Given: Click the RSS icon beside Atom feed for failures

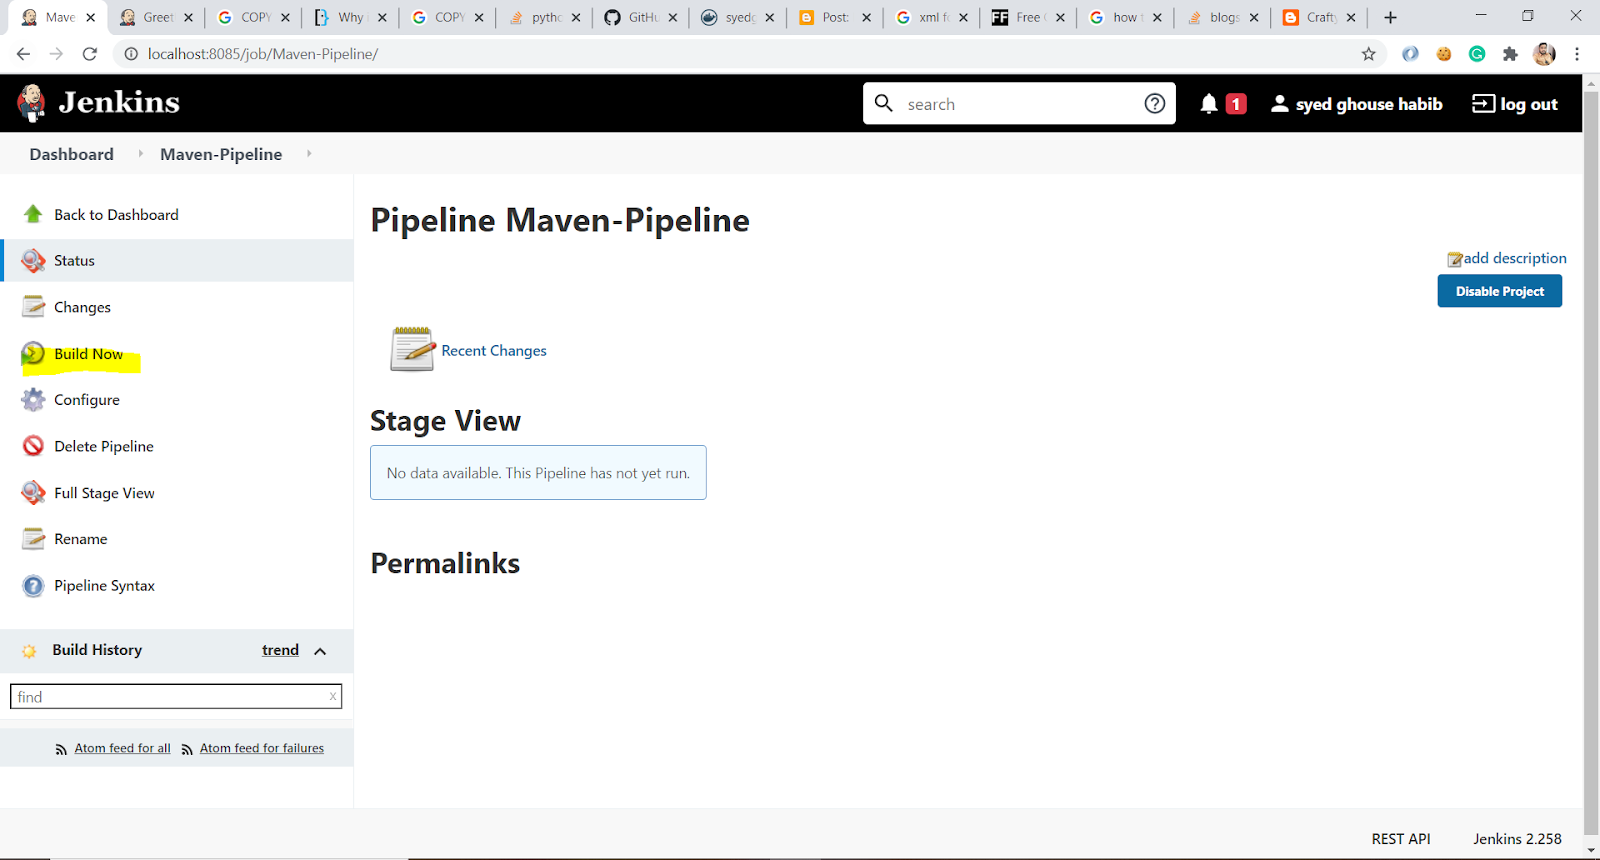Looking at the screenshot, I should pos(187,749).
